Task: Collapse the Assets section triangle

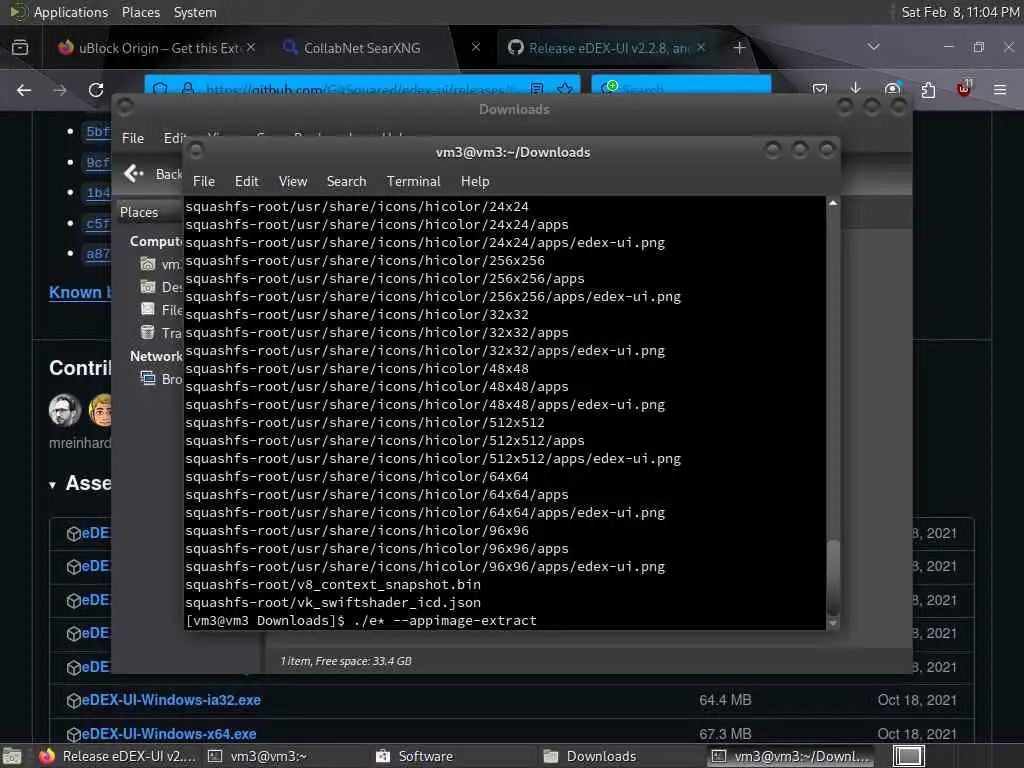Action: click(x=52, y=485)
